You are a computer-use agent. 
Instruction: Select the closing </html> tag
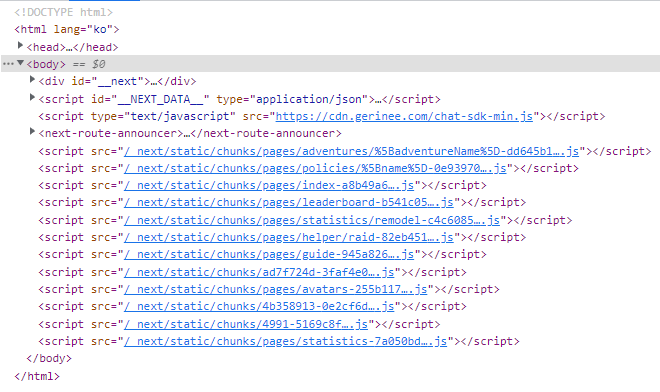pos(37,376)
